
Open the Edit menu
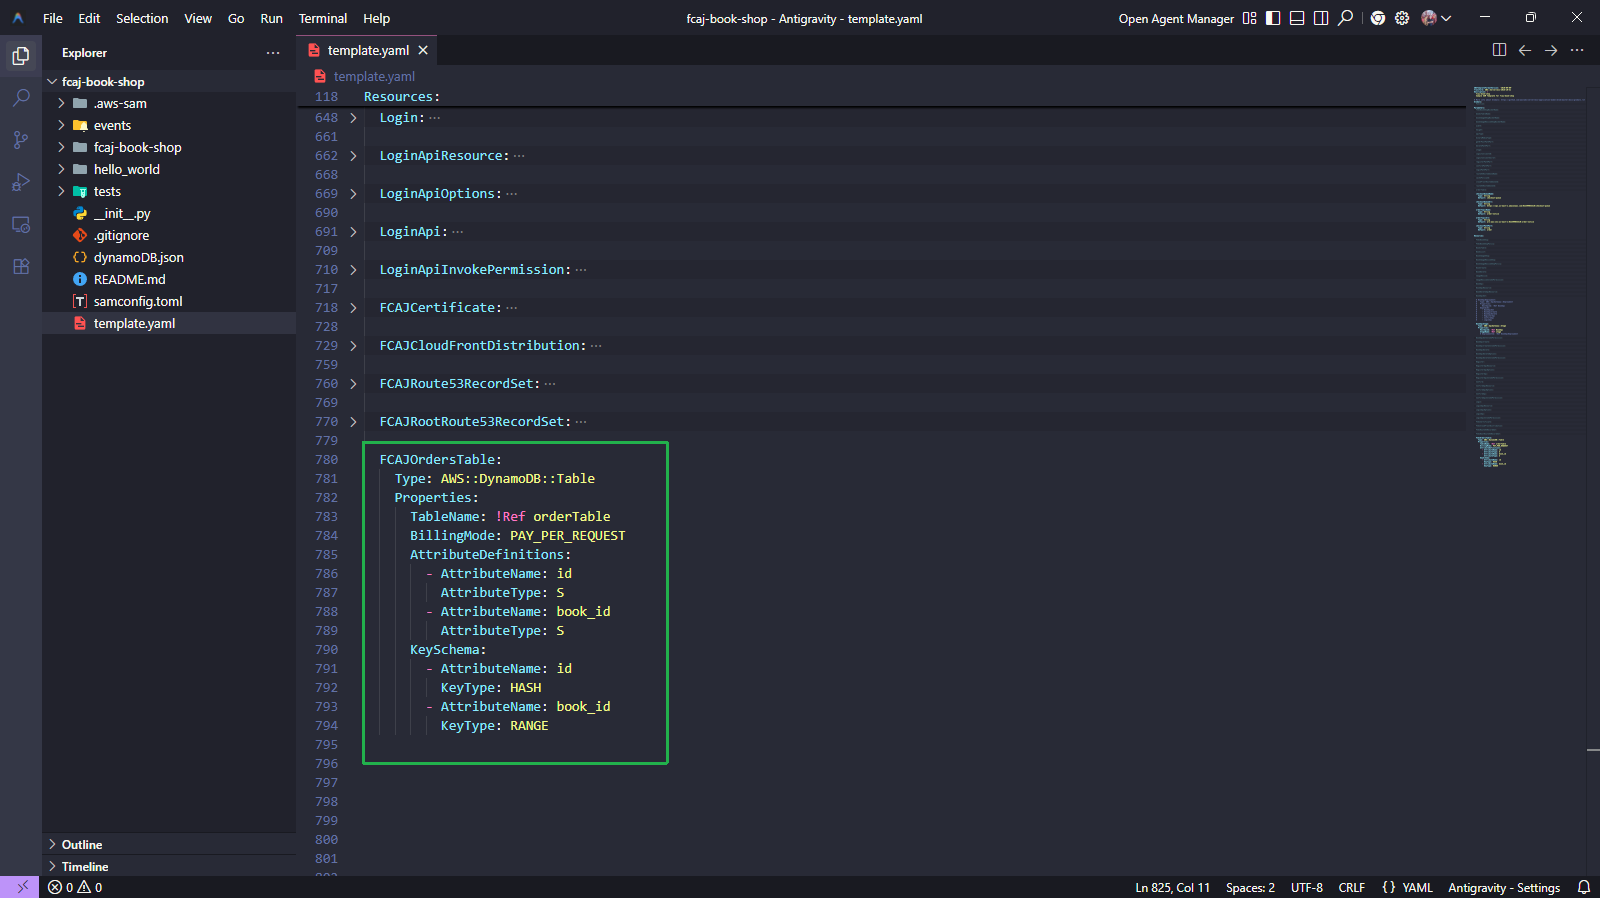89,18
